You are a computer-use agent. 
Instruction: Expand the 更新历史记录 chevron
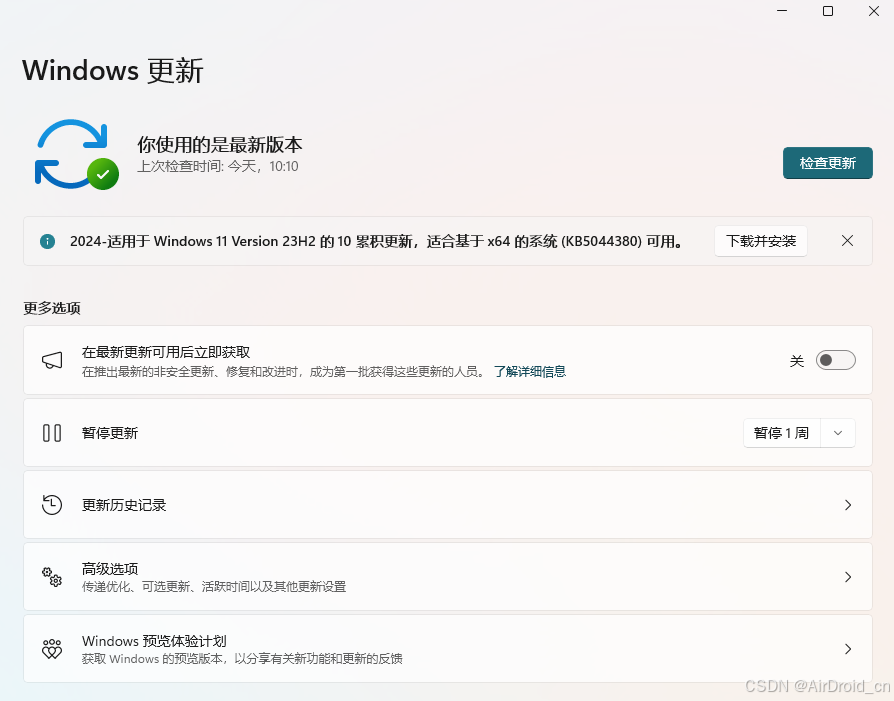point(848,505)
